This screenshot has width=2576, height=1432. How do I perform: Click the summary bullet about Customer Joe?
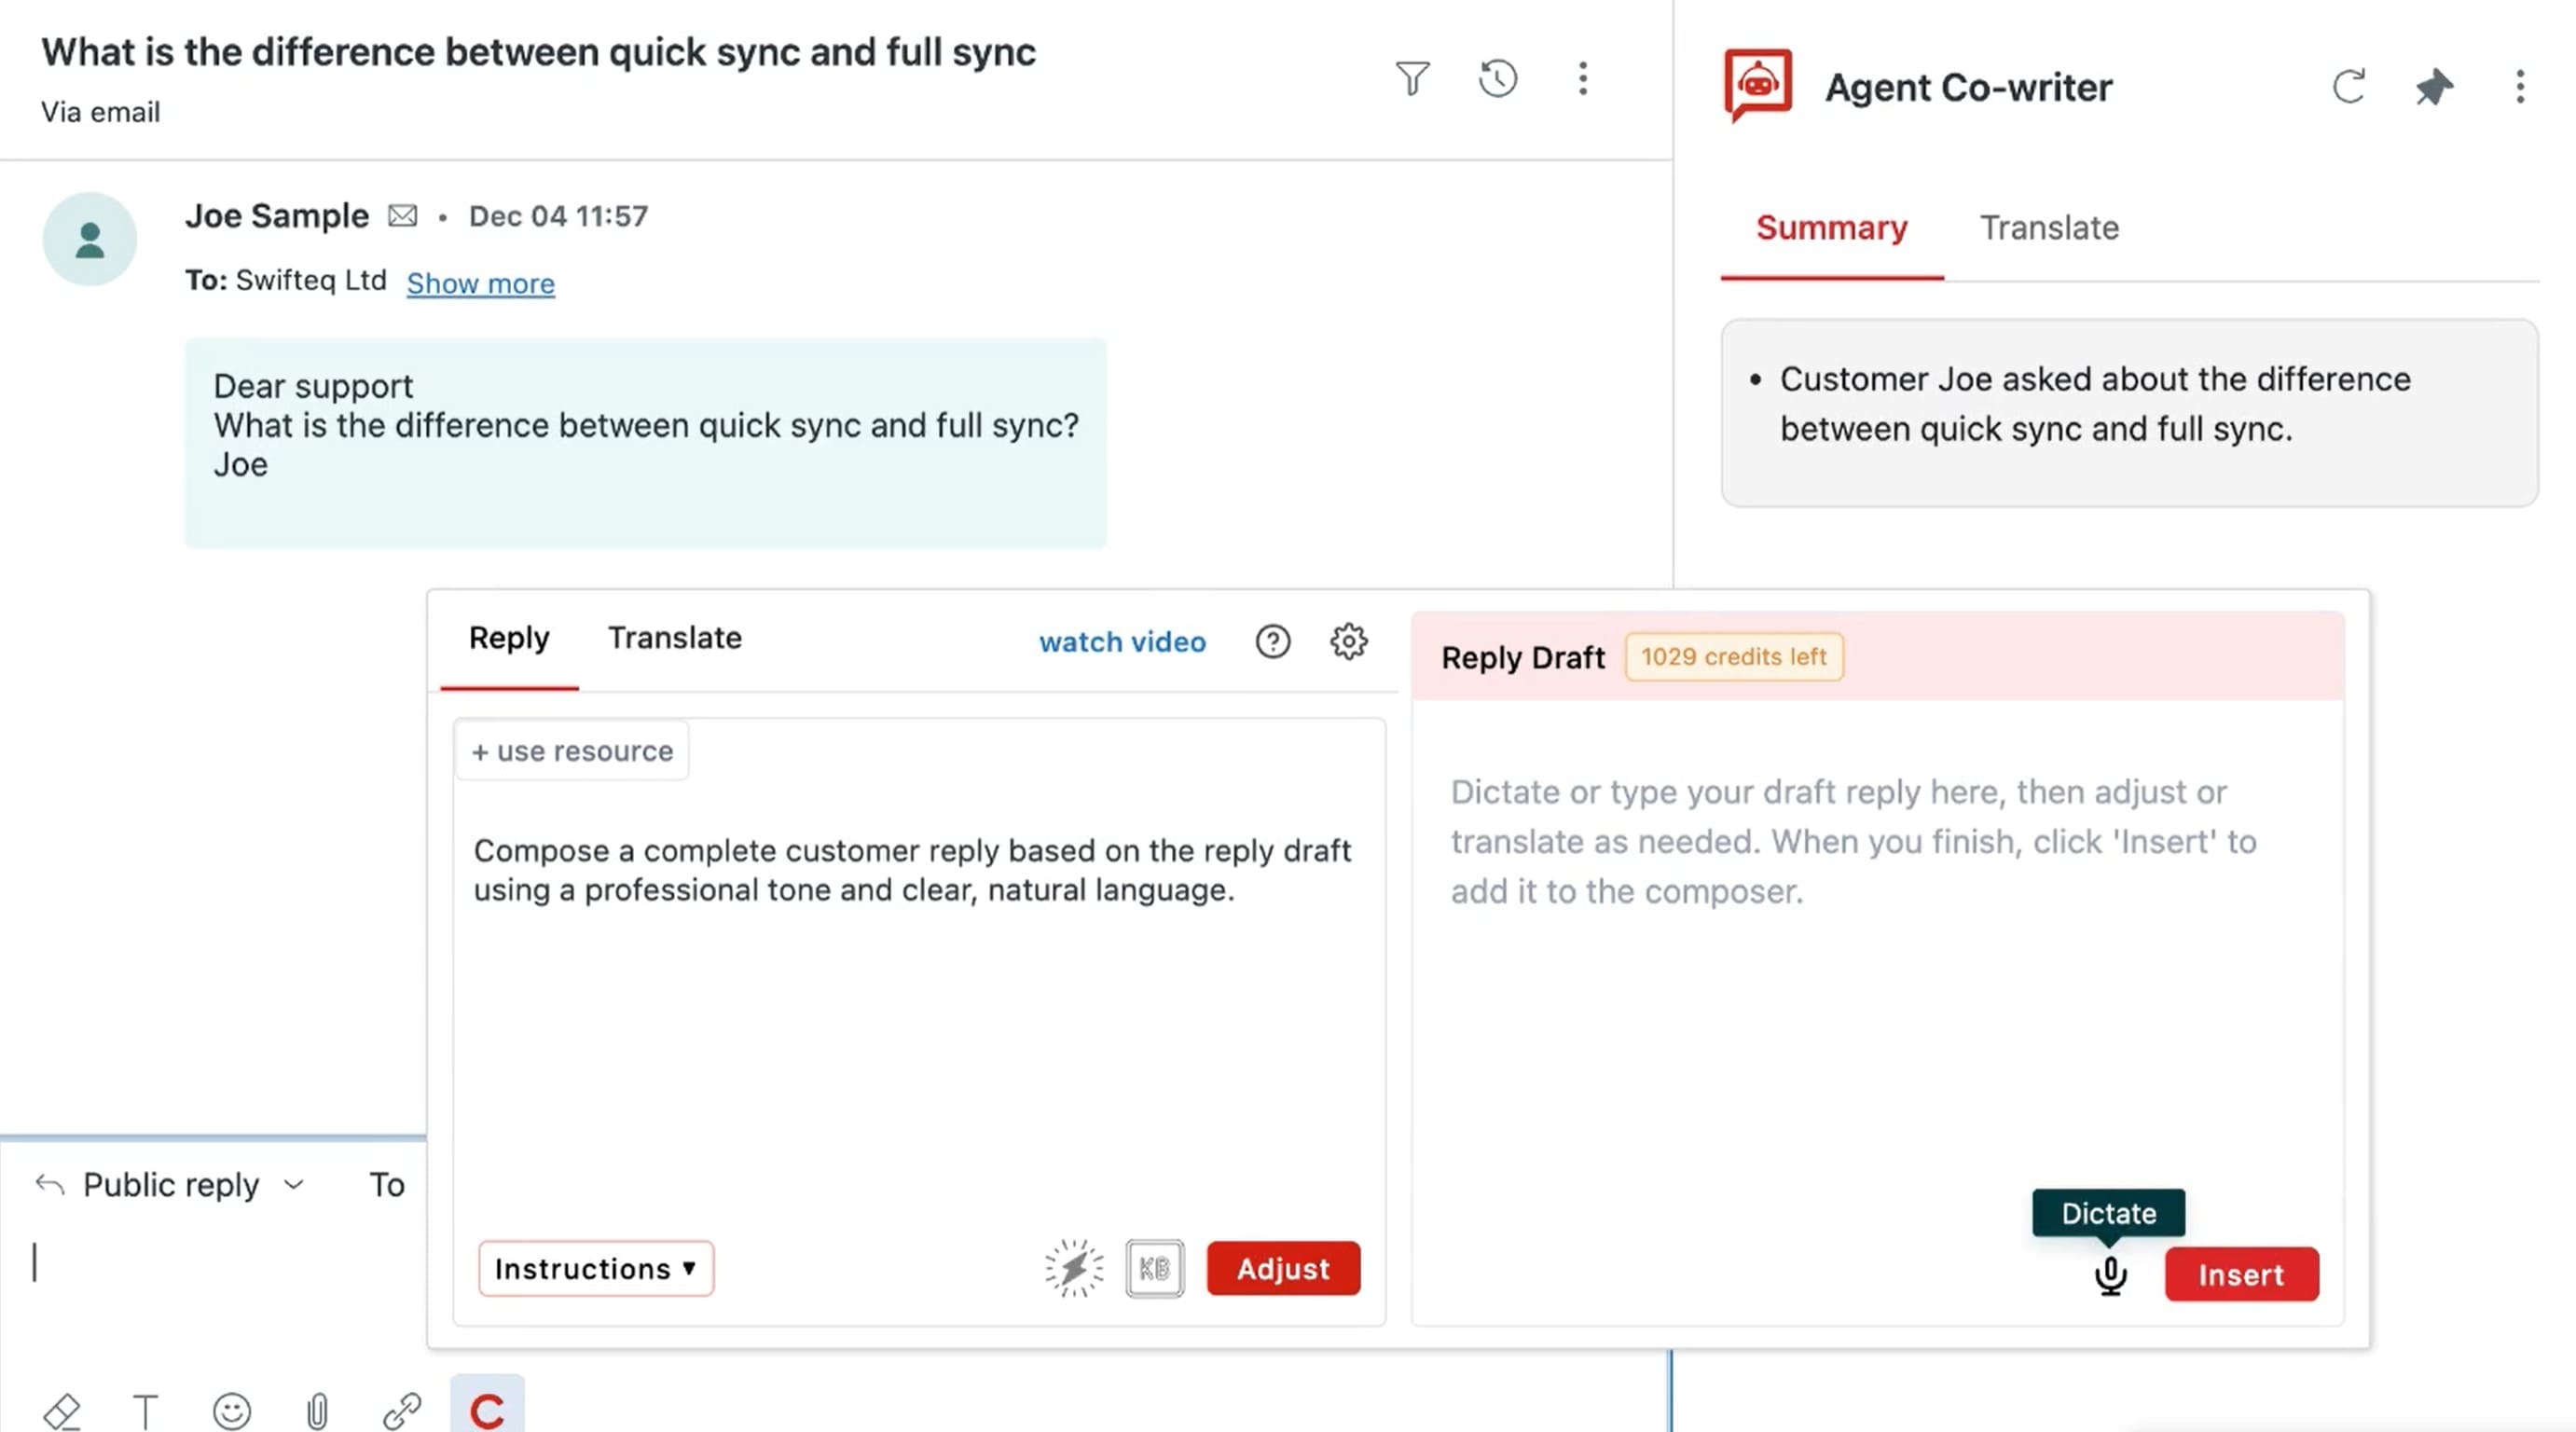pos(2095,404)
